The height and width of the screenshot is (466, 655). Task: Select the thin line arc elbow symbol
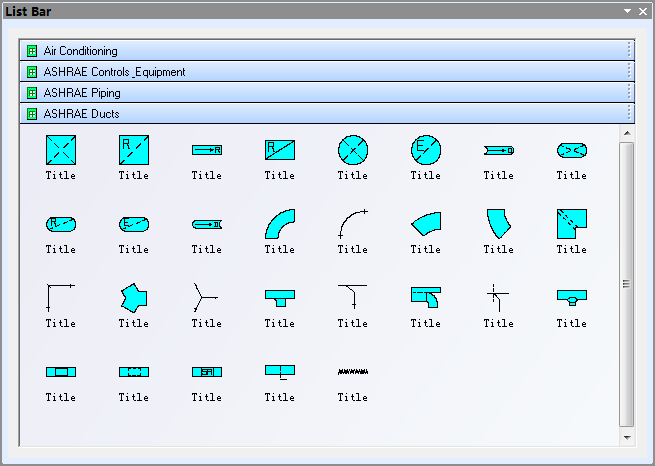pyautogui.click(x=352, y=224)
